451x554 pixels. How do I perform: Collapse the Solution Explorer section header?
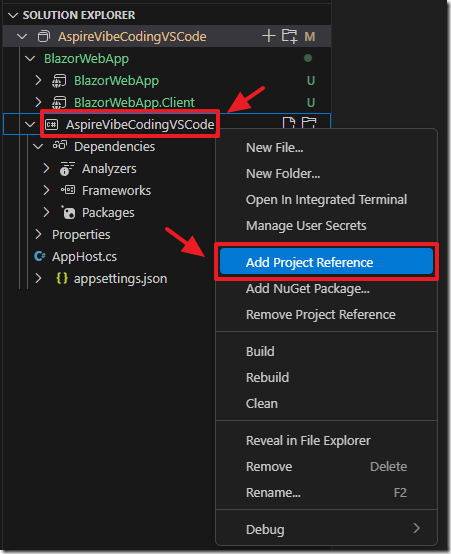[13, 15]
